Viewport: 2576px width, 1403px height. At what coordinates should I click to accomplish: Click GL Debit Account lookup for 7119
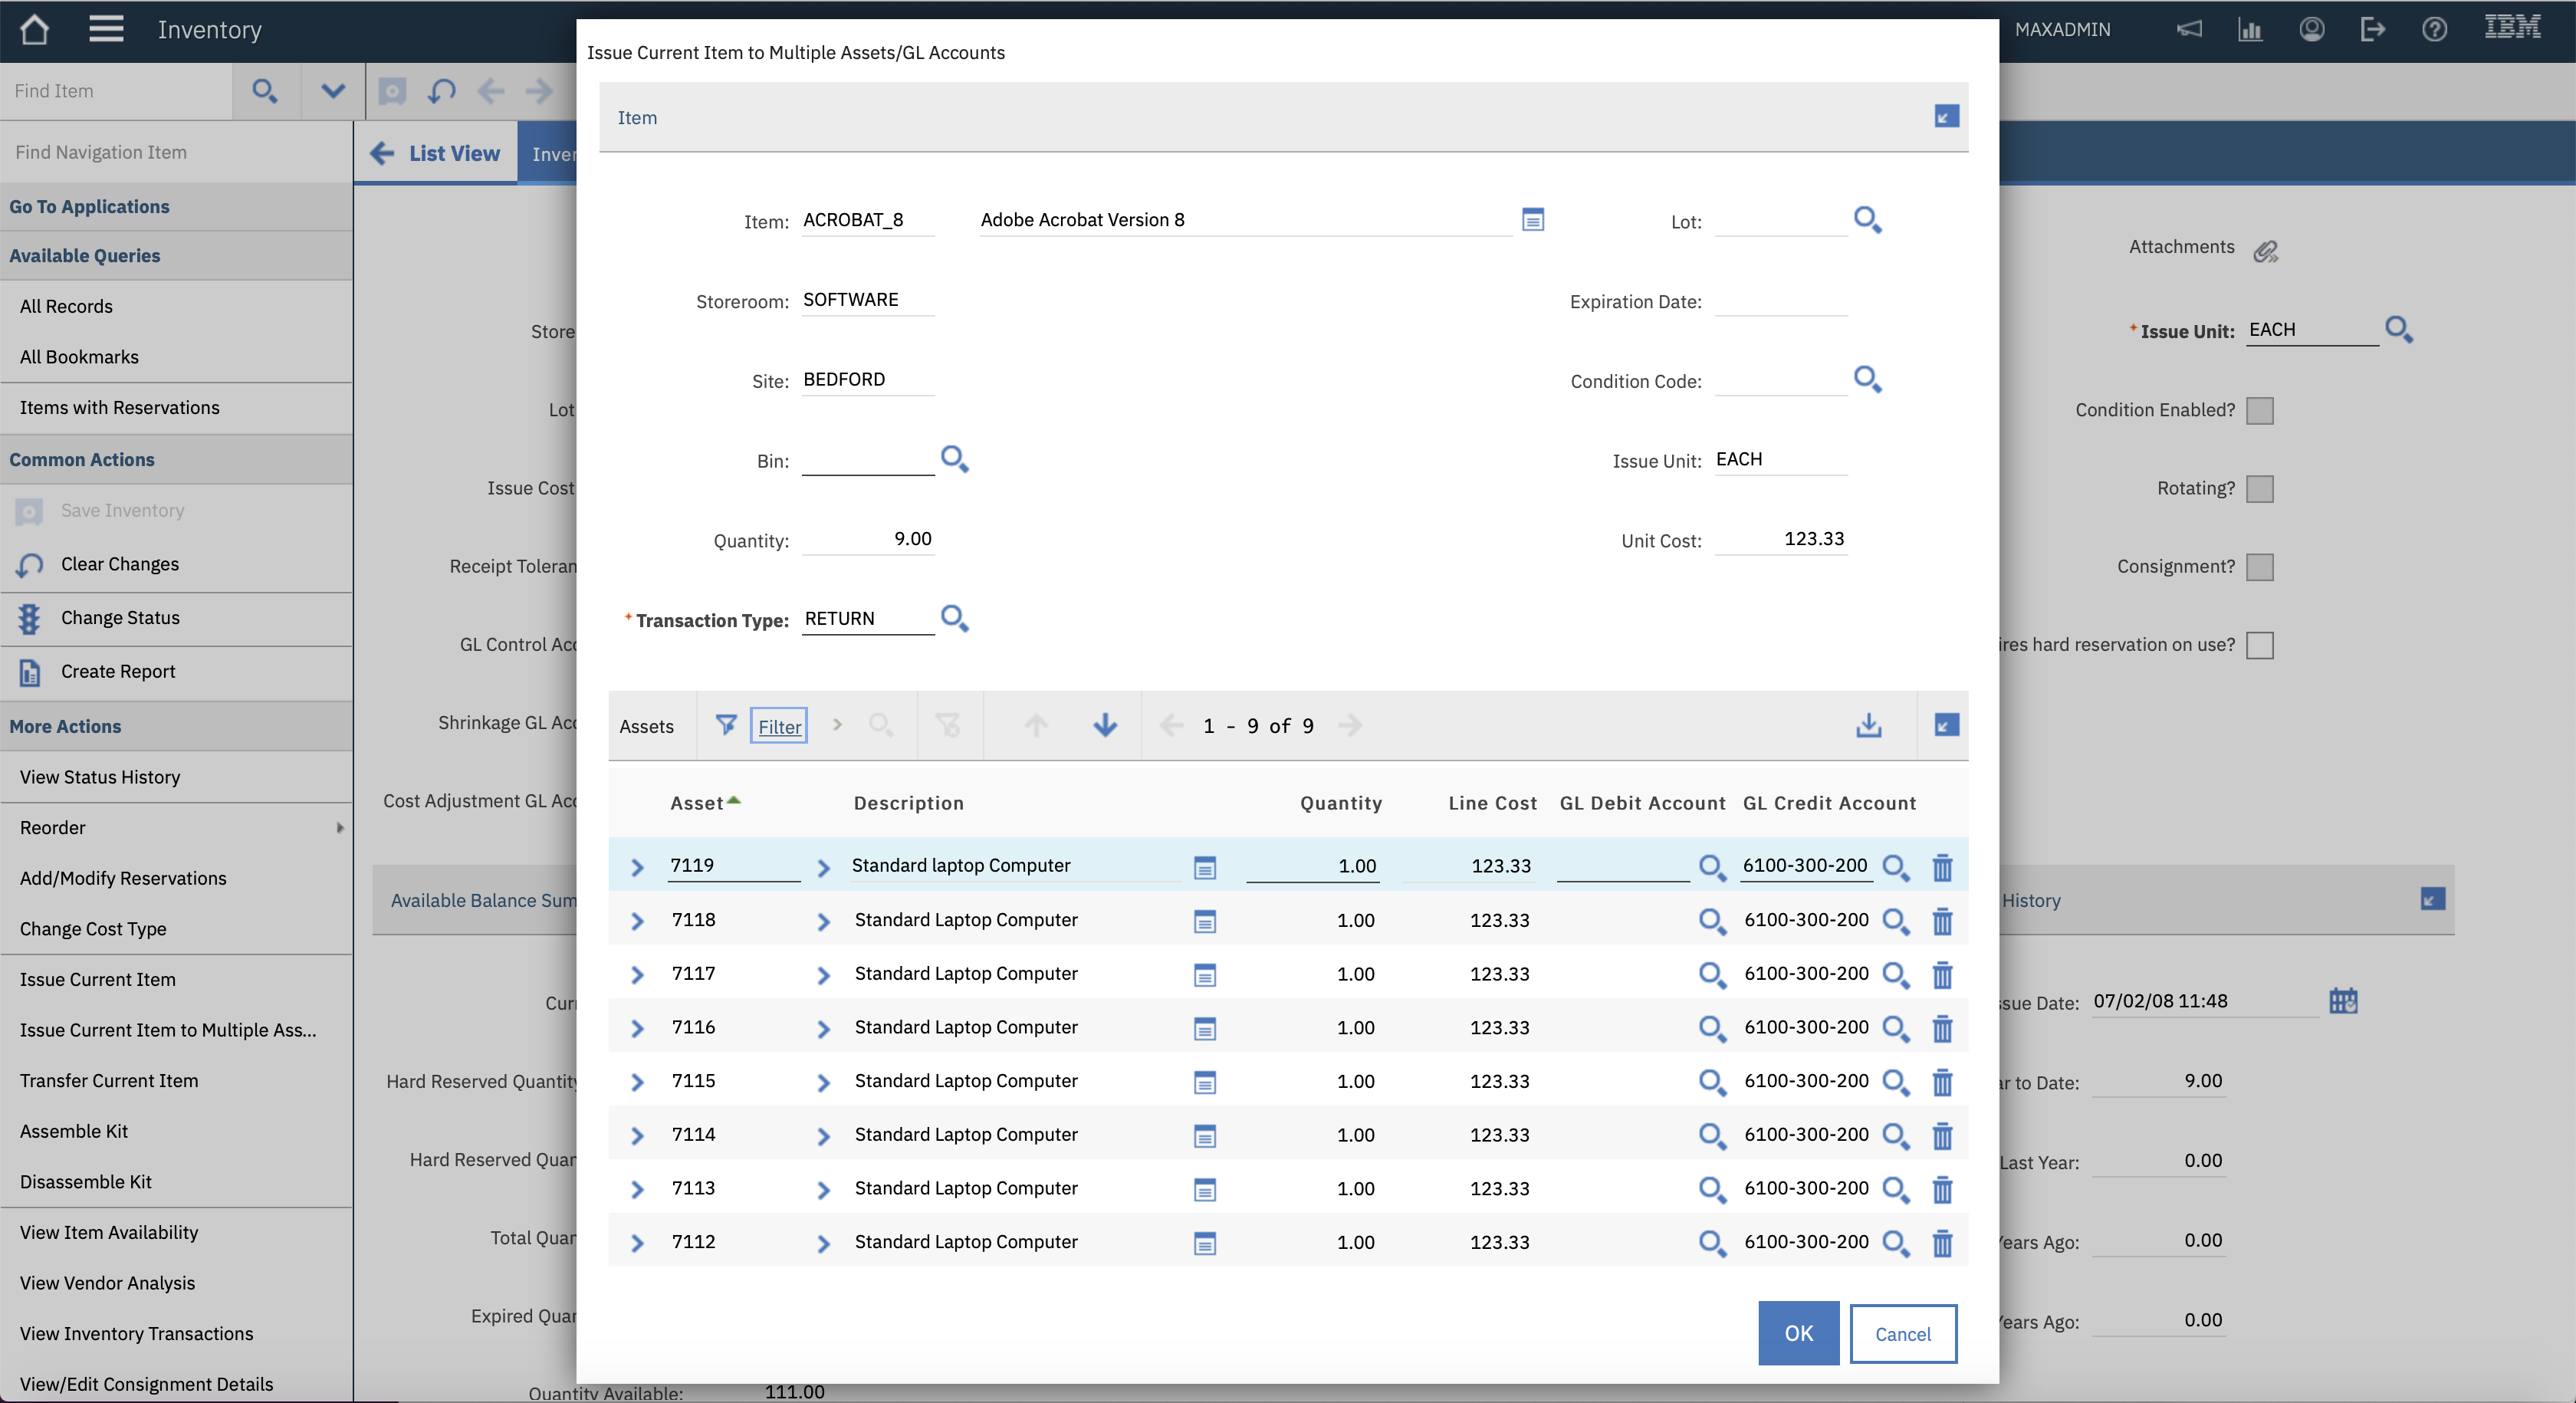pos(1711,867)
